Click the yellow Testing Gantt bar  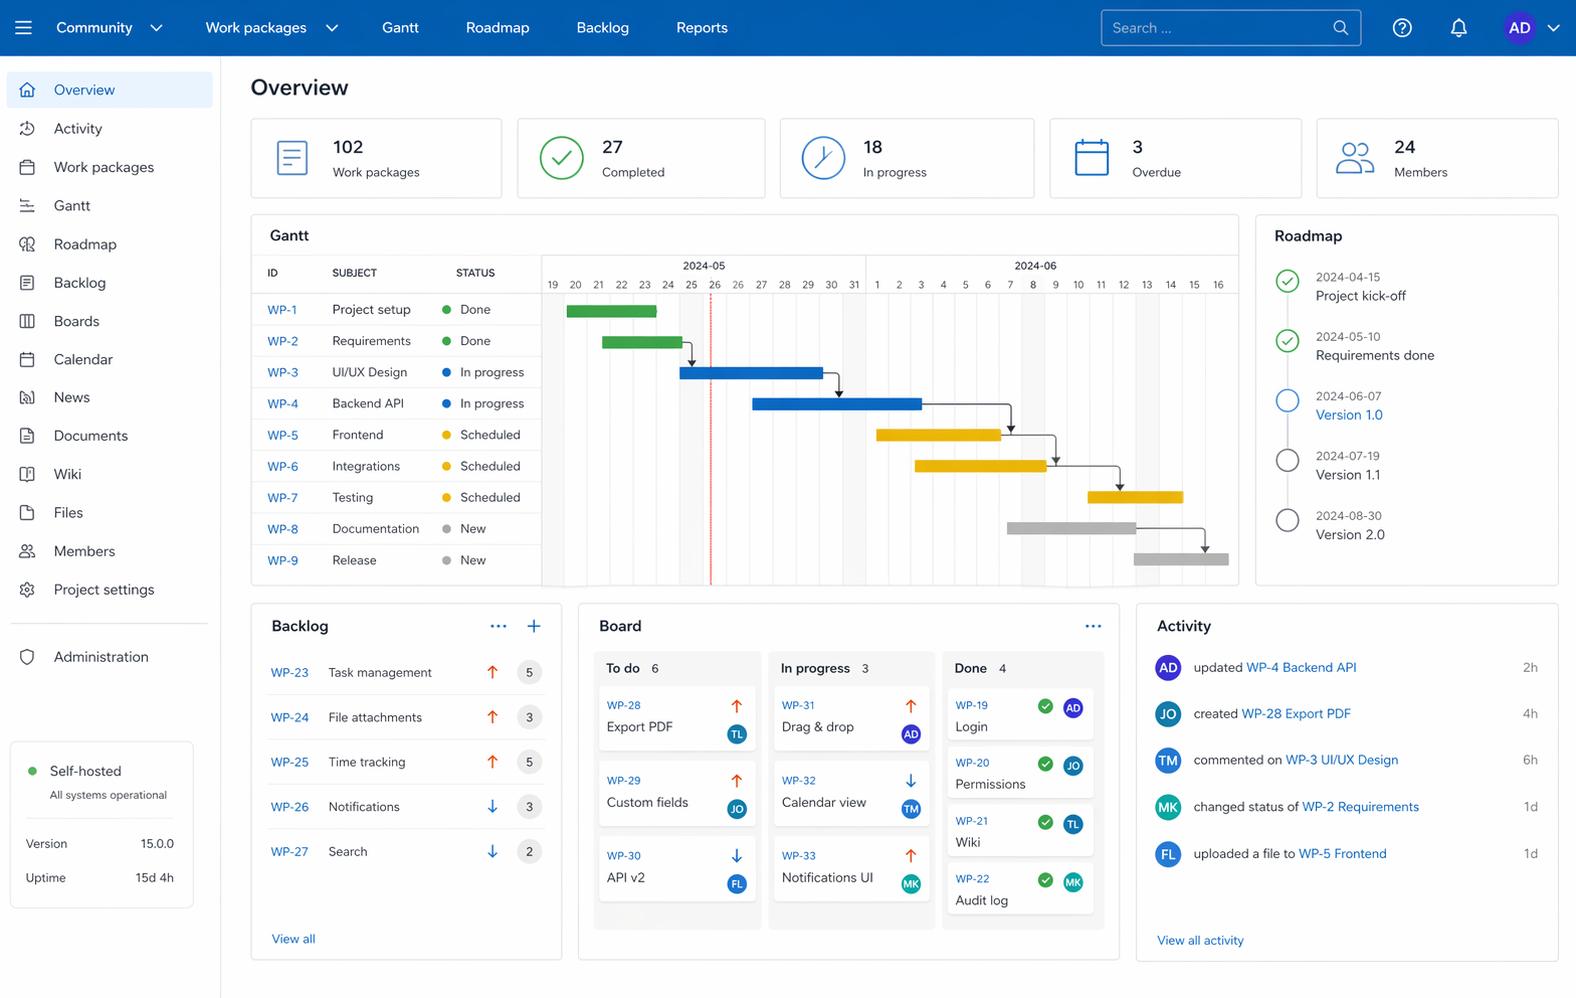click(1135, 497)
